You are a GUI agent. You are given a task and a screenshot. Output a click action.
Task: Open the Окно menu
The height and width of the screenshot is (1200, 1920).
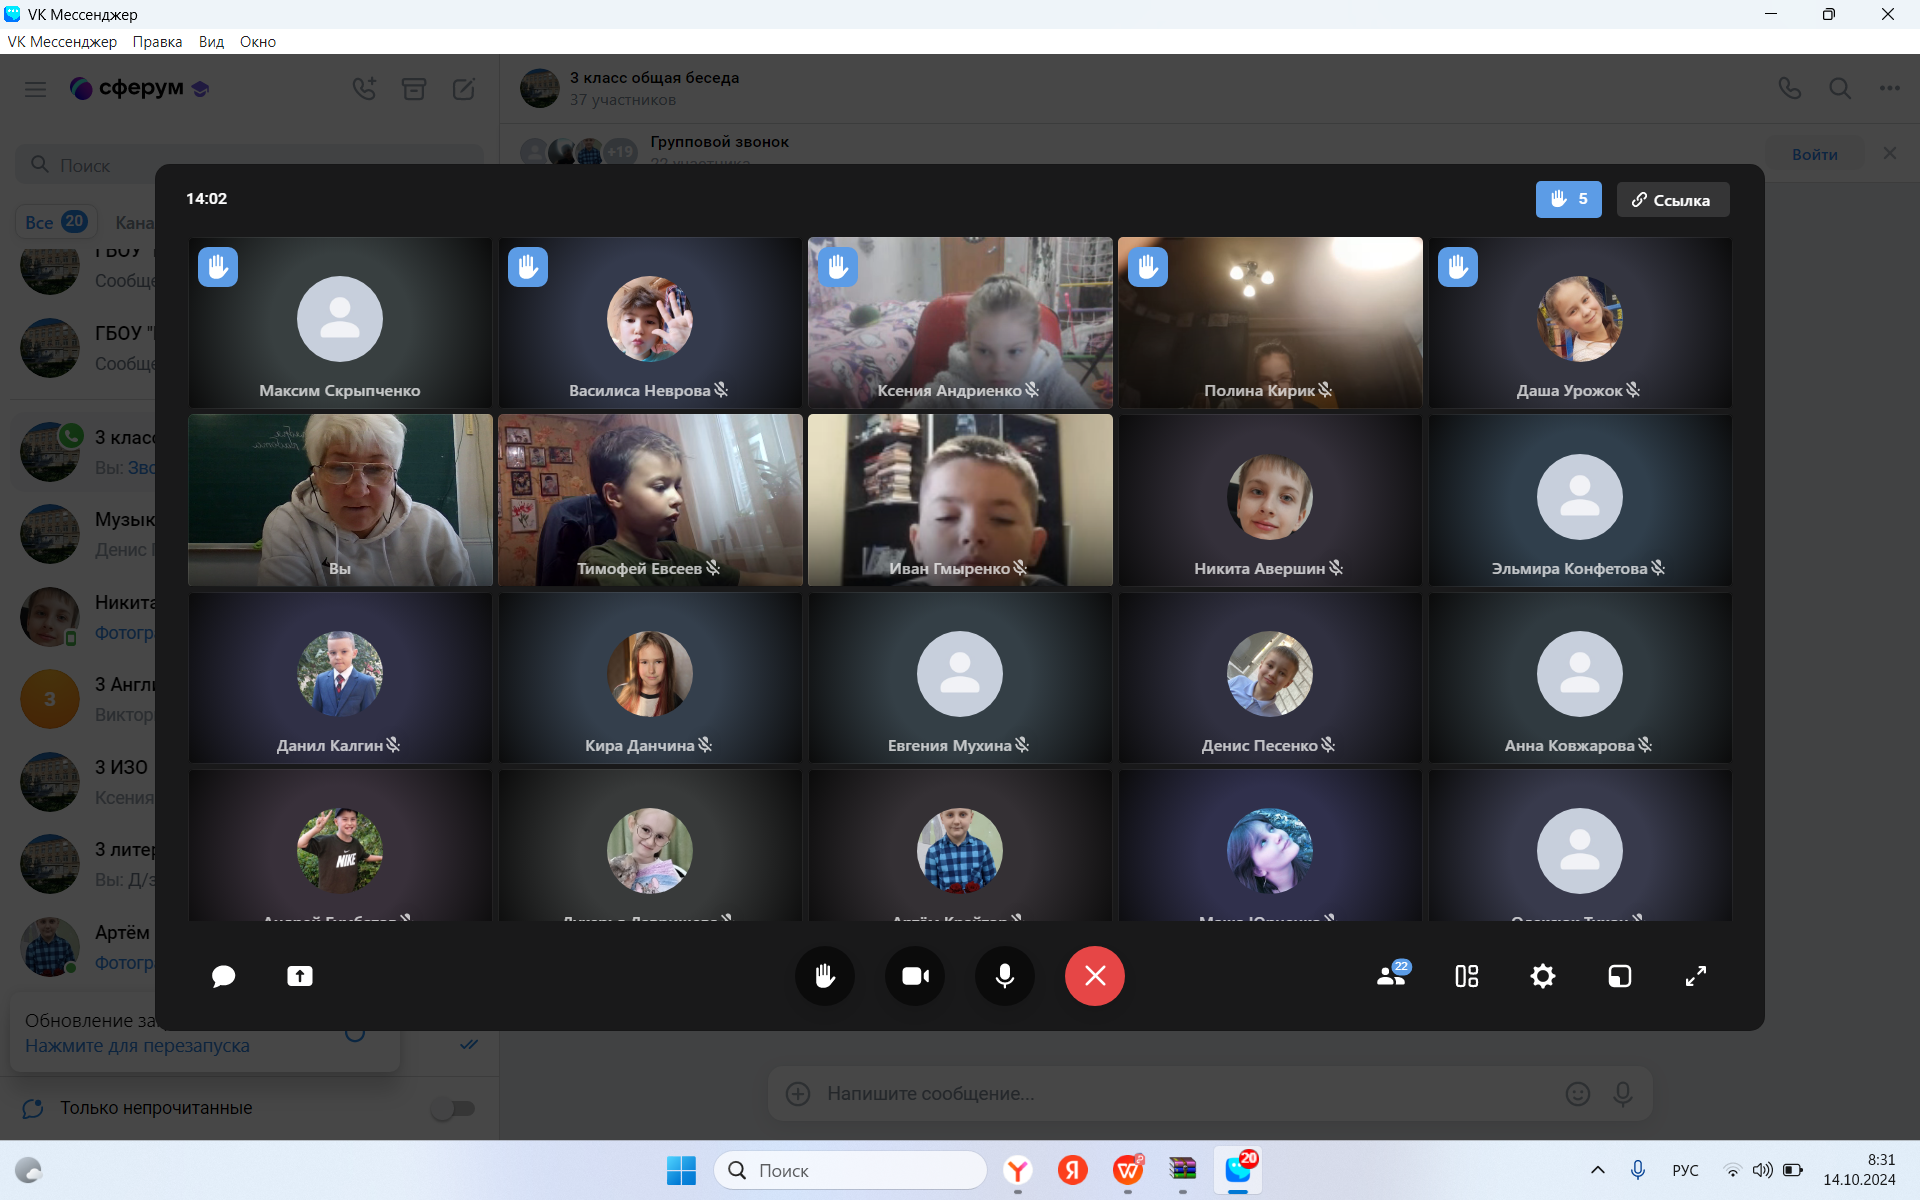(x=258, y=42)
